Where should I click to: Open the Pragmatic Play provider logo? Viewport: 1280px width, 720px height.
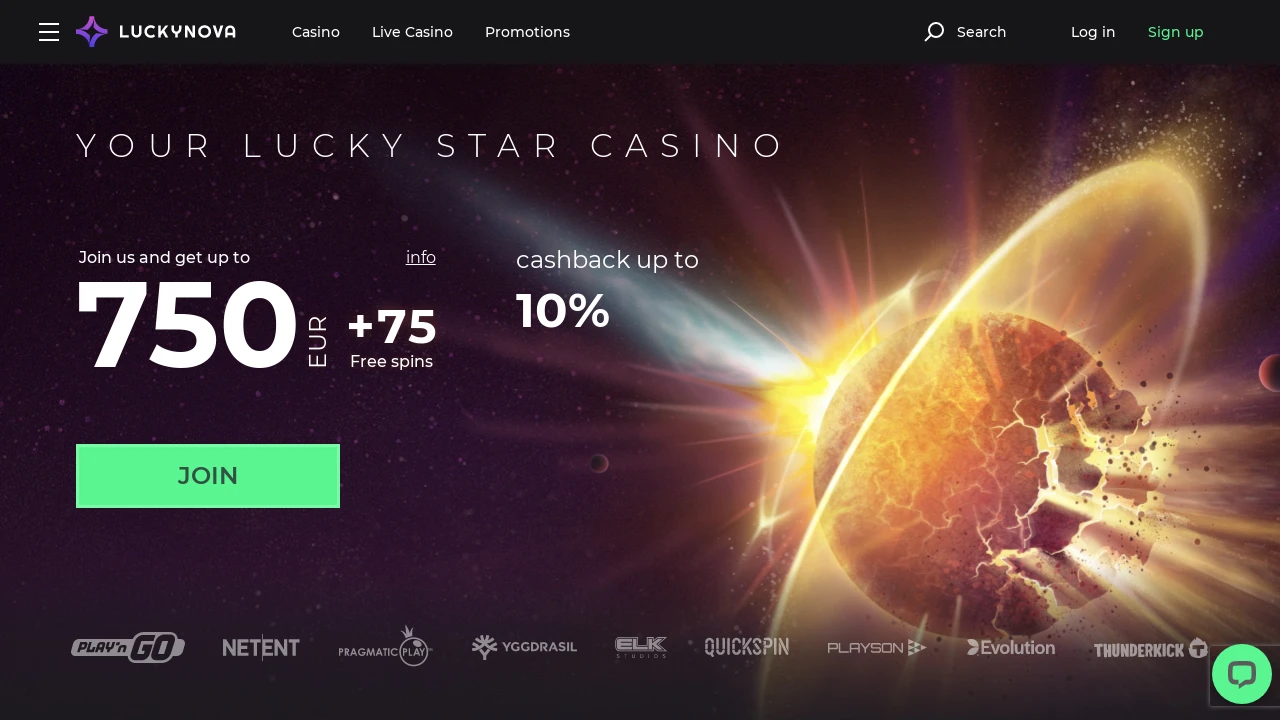385,647
